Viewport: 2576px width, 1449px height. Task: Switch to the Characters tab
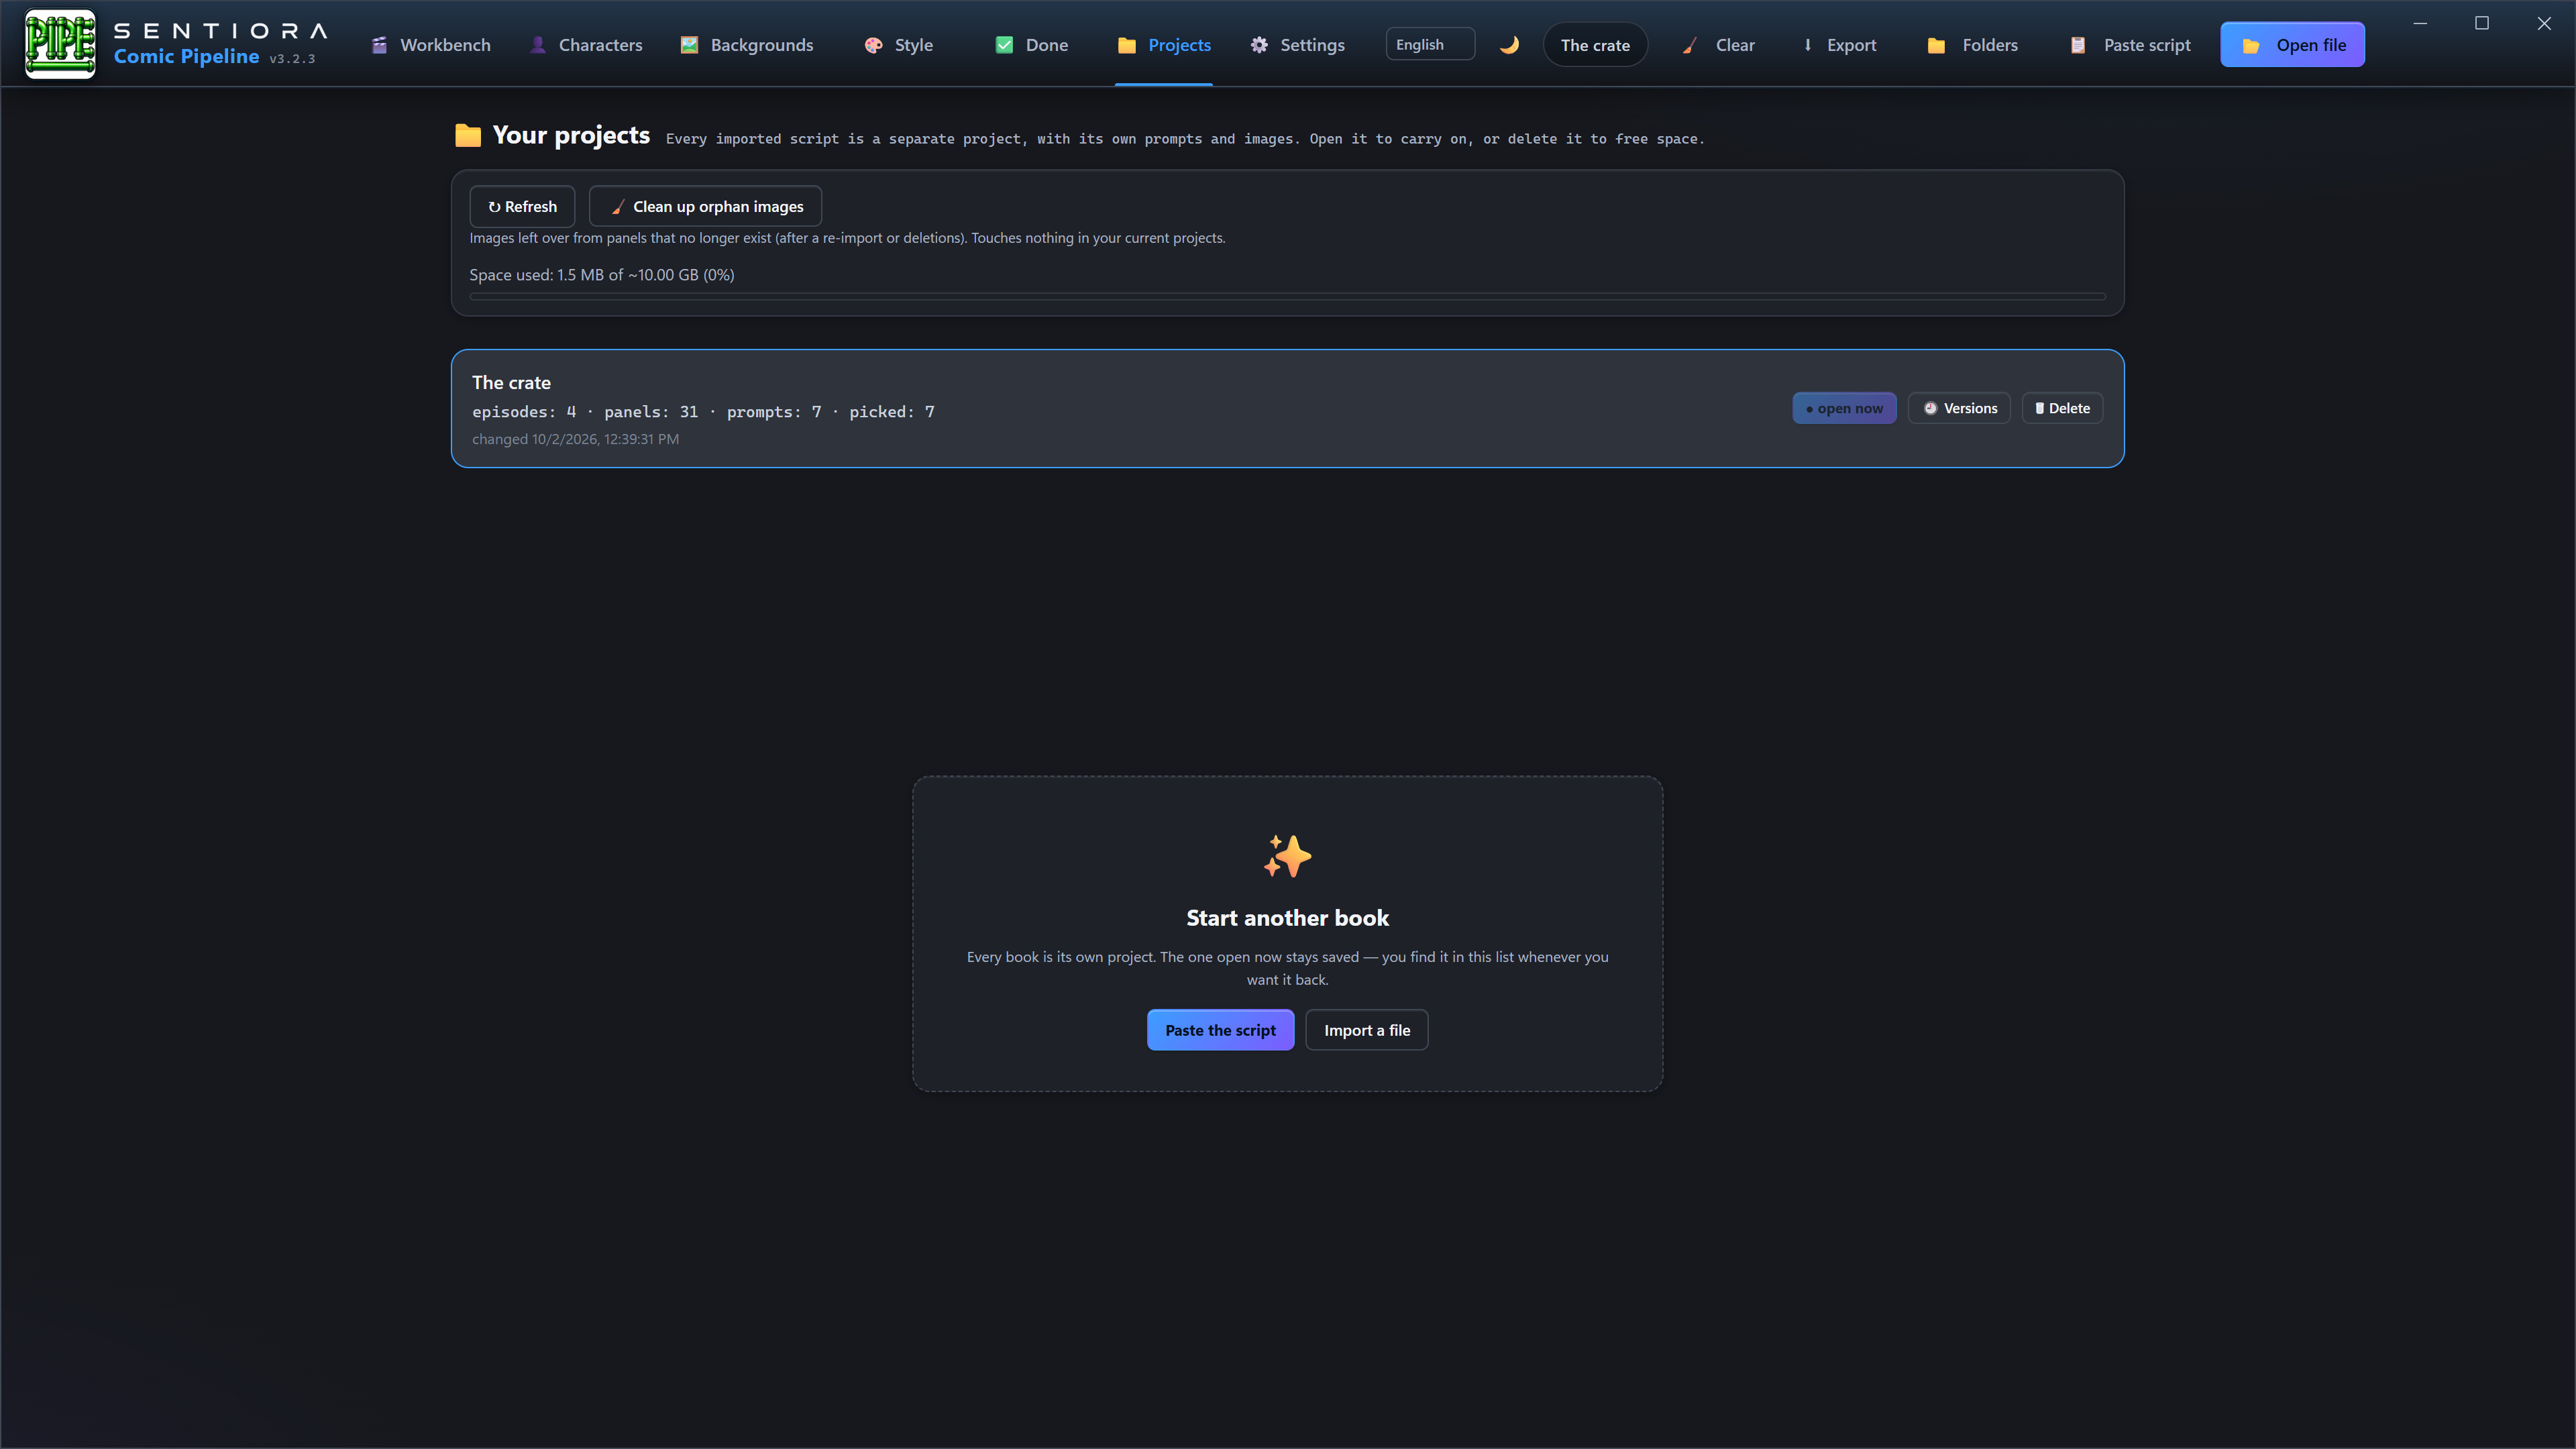click(586, 45)
